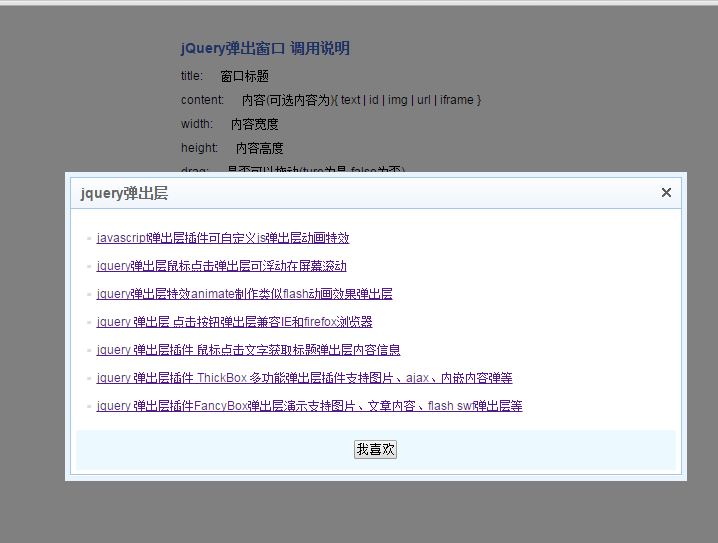This screenshot has height=543, width=718.
Task: Open link 鼠标点击文字获取标题弹出层内容信息
Action: (249, 350)
